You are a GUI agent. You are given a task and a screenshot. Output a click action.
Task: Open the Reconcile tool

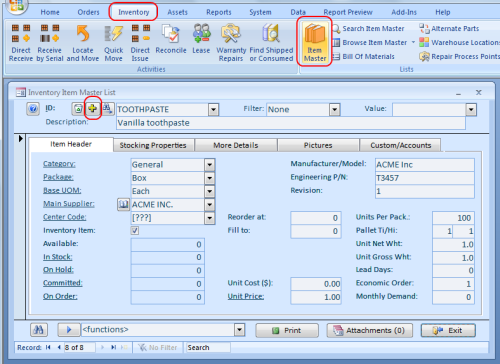point(171,39)
